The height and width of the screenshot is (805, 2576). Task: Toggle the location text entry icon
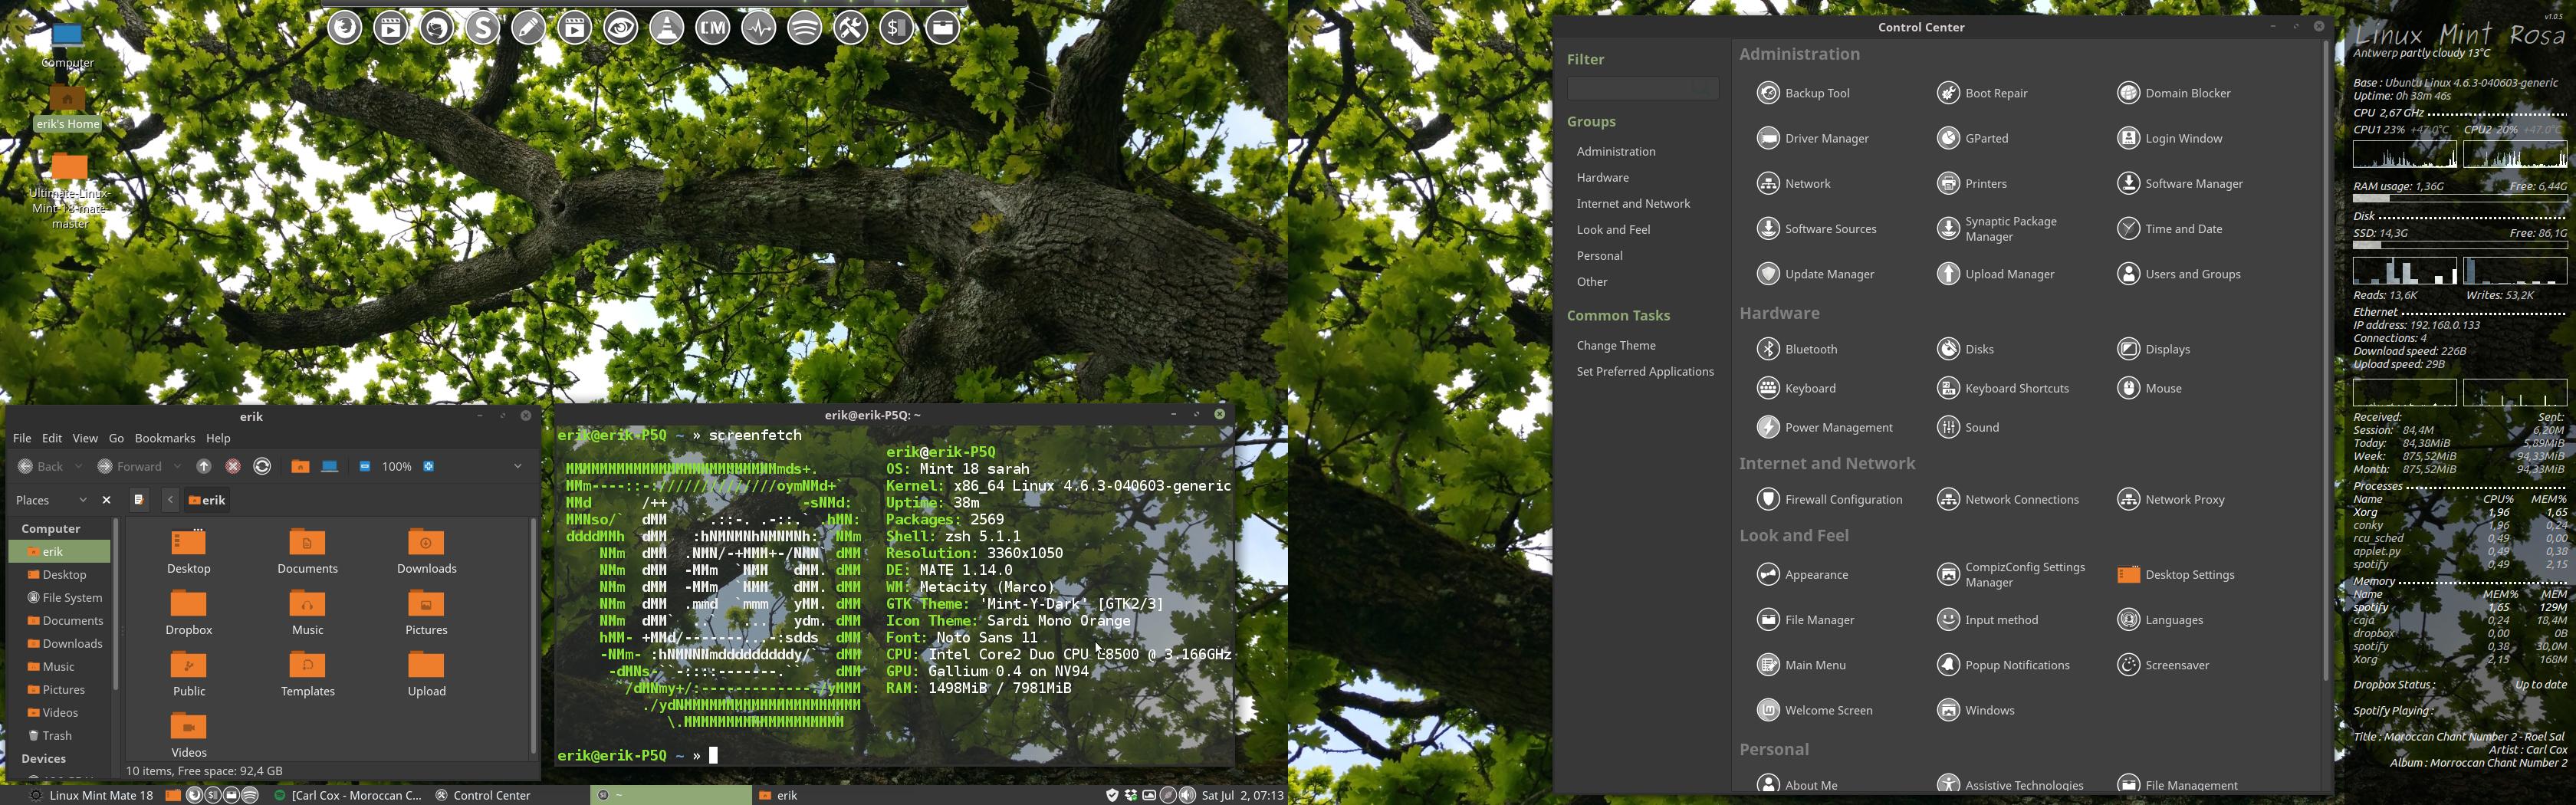point(139,500)
